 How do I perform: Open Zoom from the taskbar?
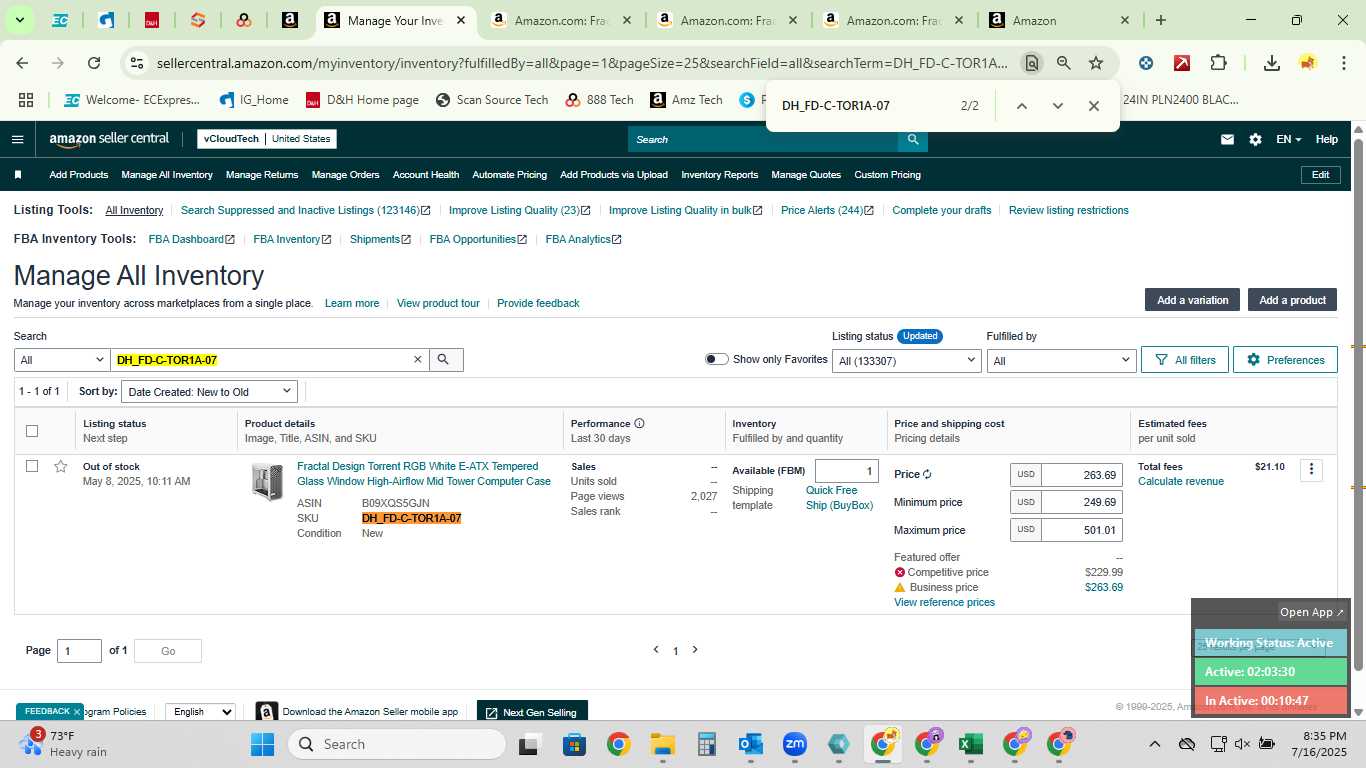(795, 744)
